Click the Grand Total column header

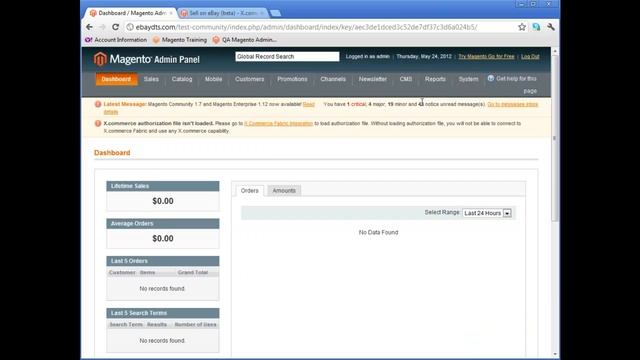193,273
